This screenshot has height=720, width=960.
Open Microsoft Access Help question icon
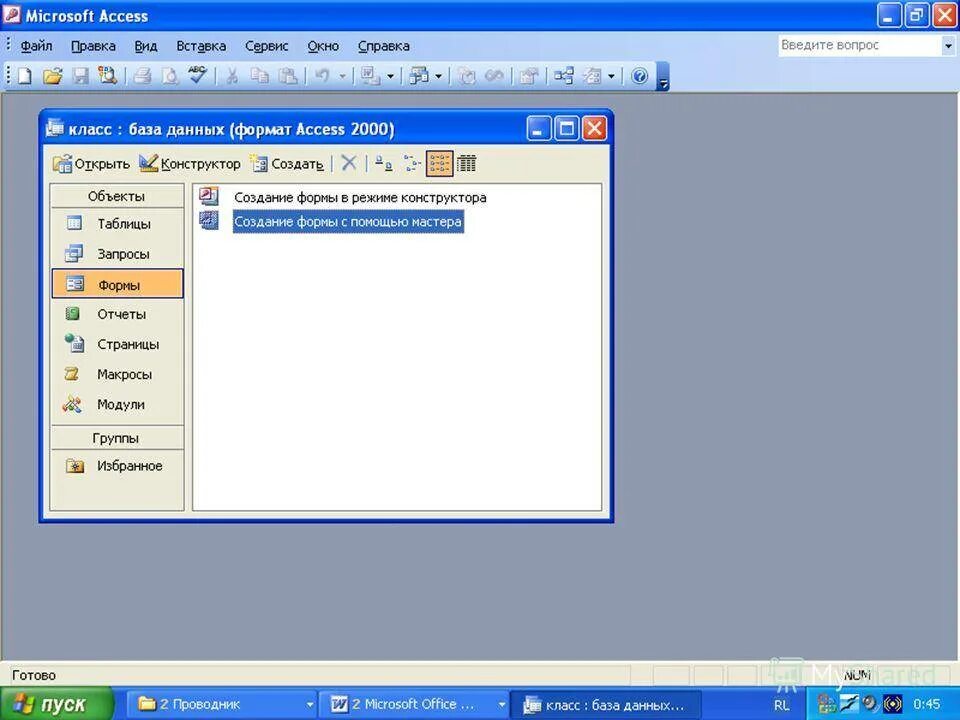639,76
